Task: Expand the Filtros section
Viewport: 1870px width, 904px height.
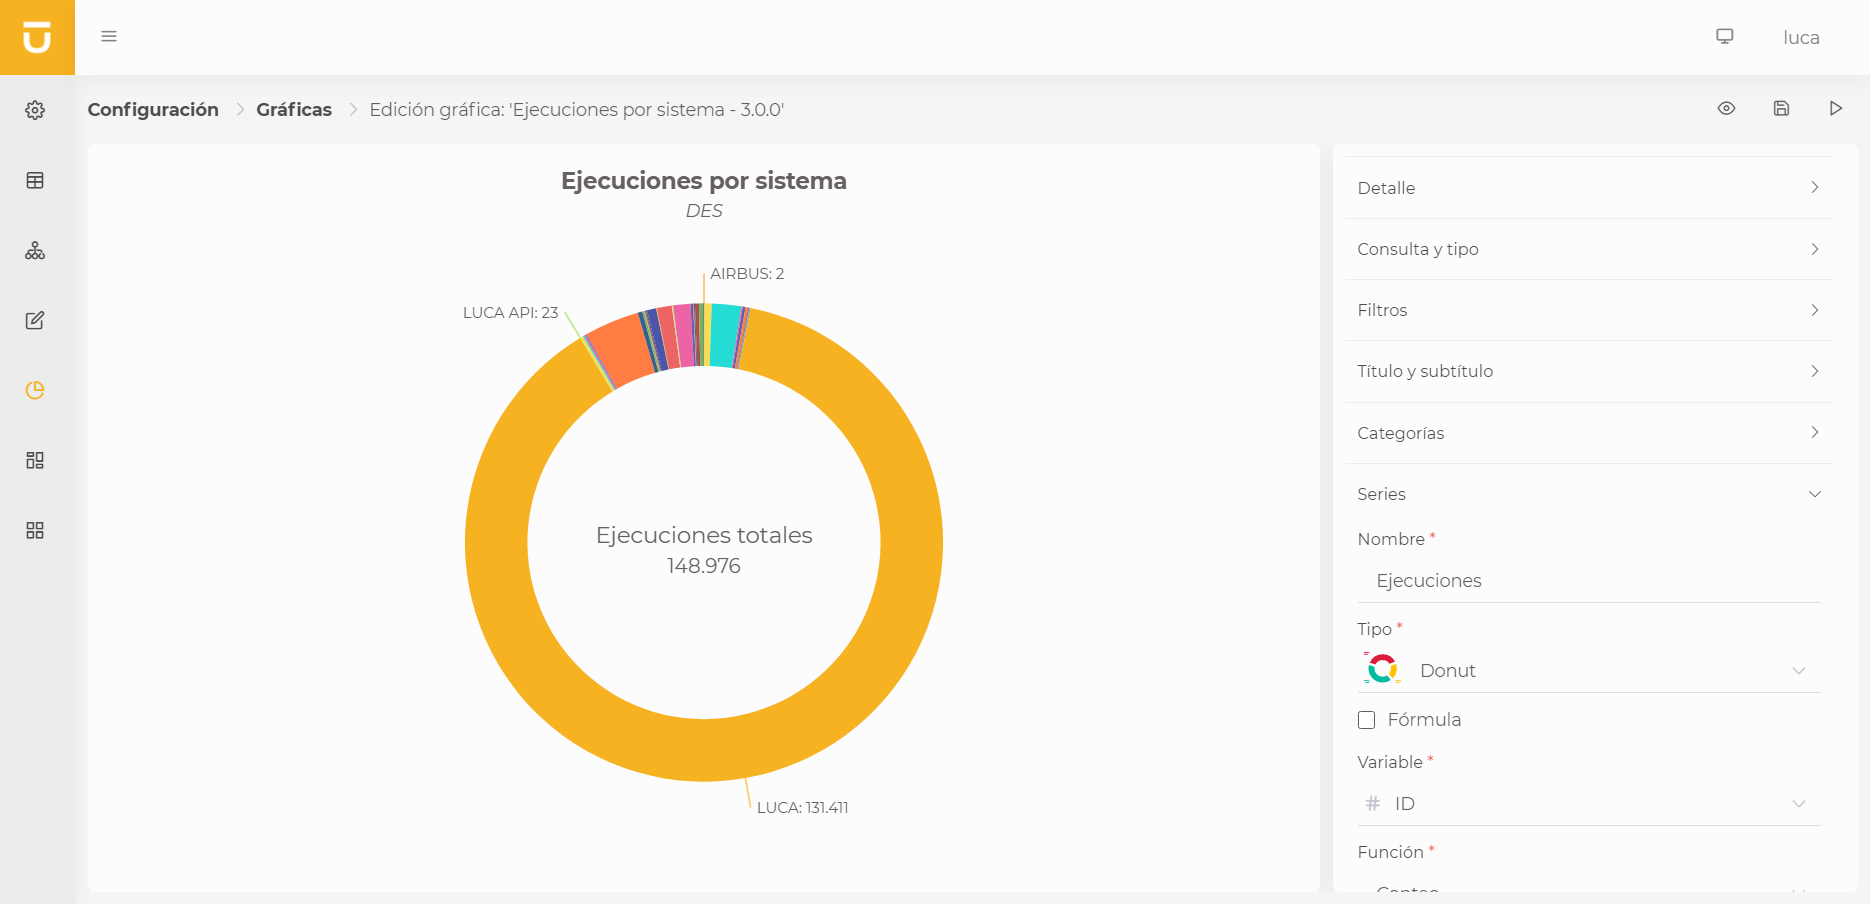Action: click(x=1588, y=310)
